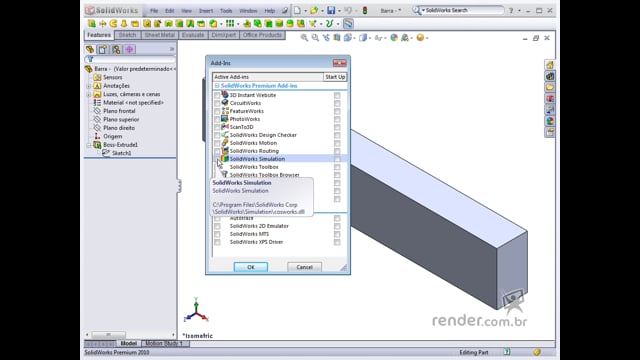Enable the PhotoWorks active checkbox
This screenshot has height=360, width=640.
(217, 119)
